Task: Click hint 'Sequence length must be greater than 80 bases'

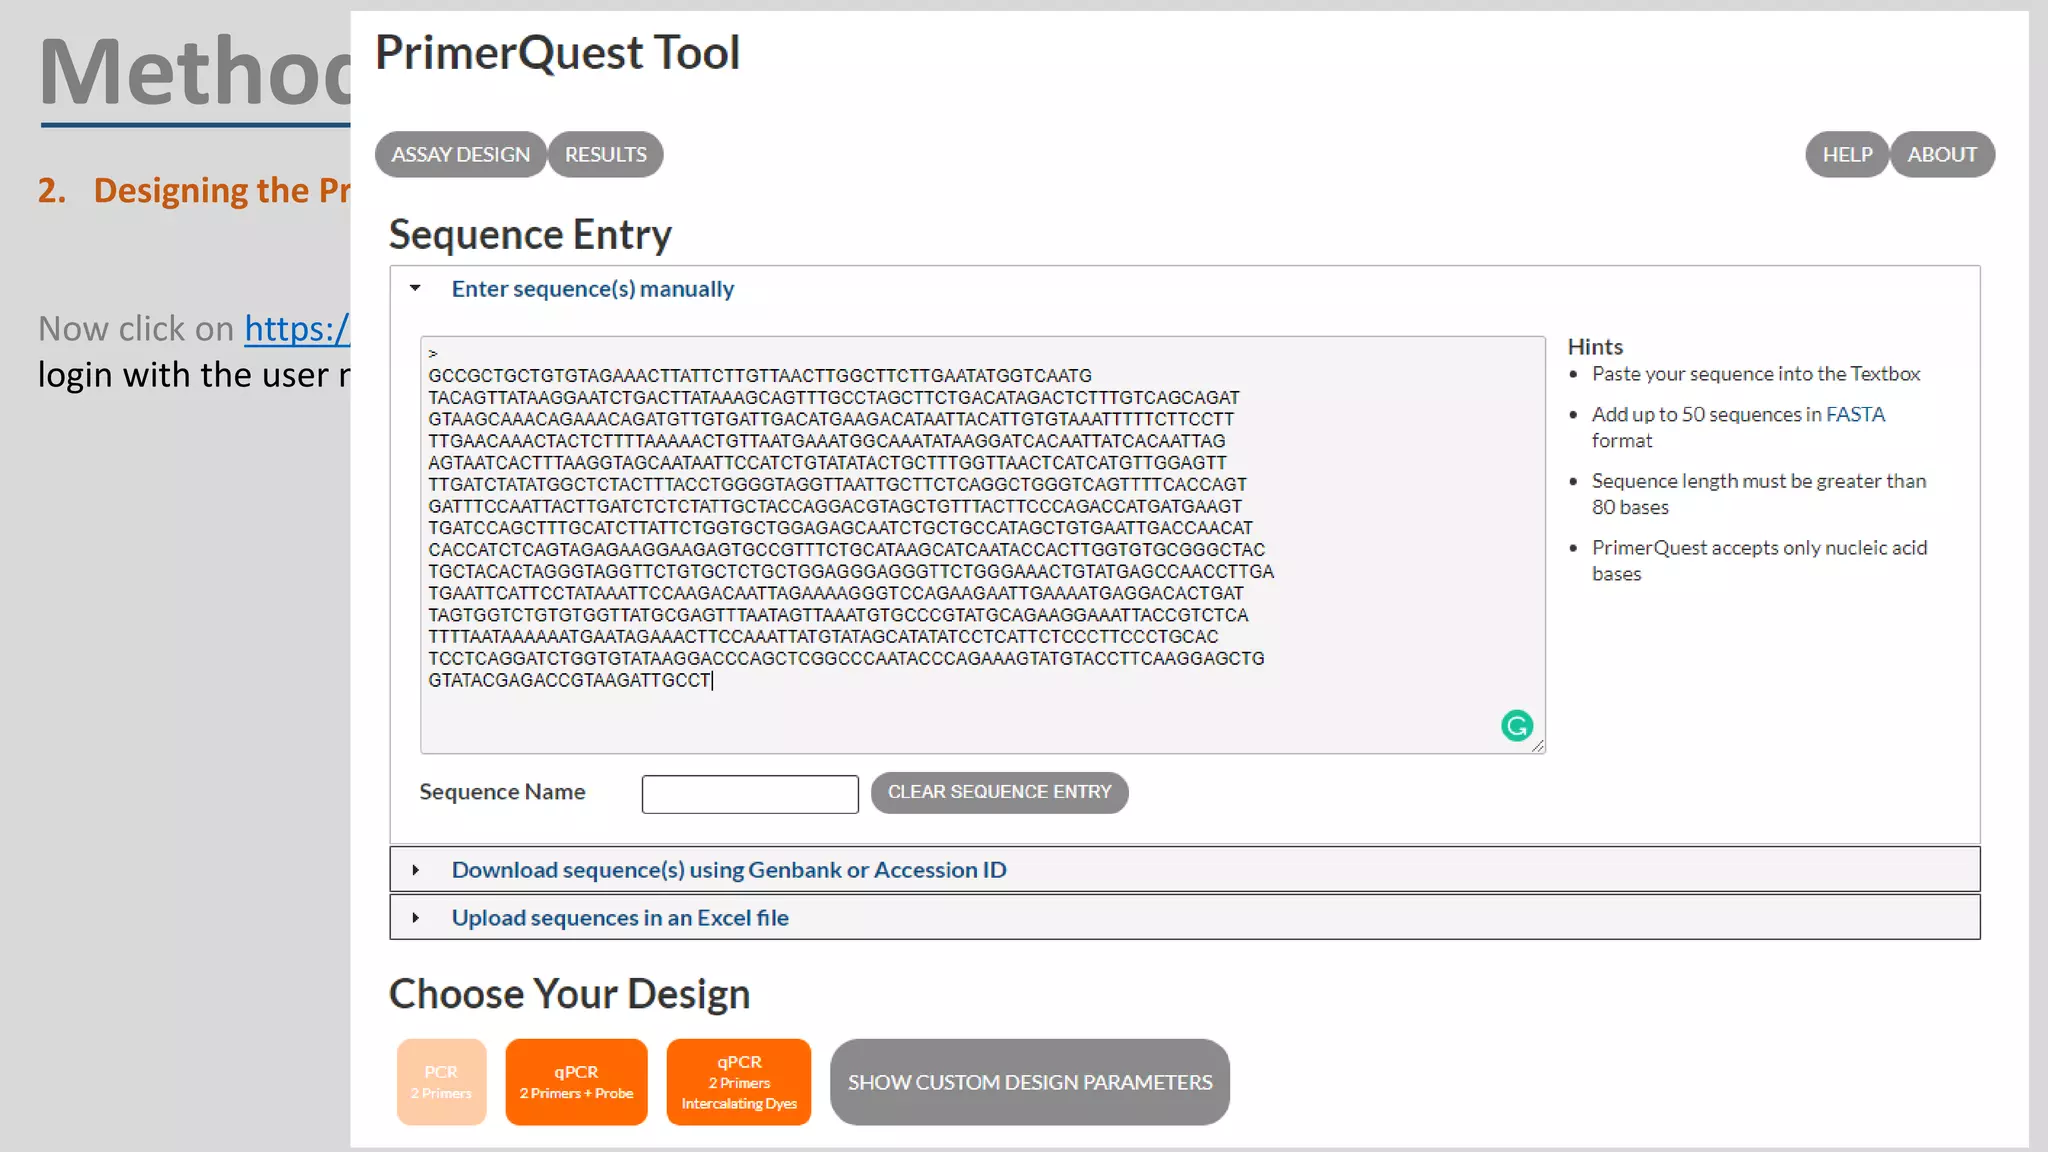Action: point(1759,494)
